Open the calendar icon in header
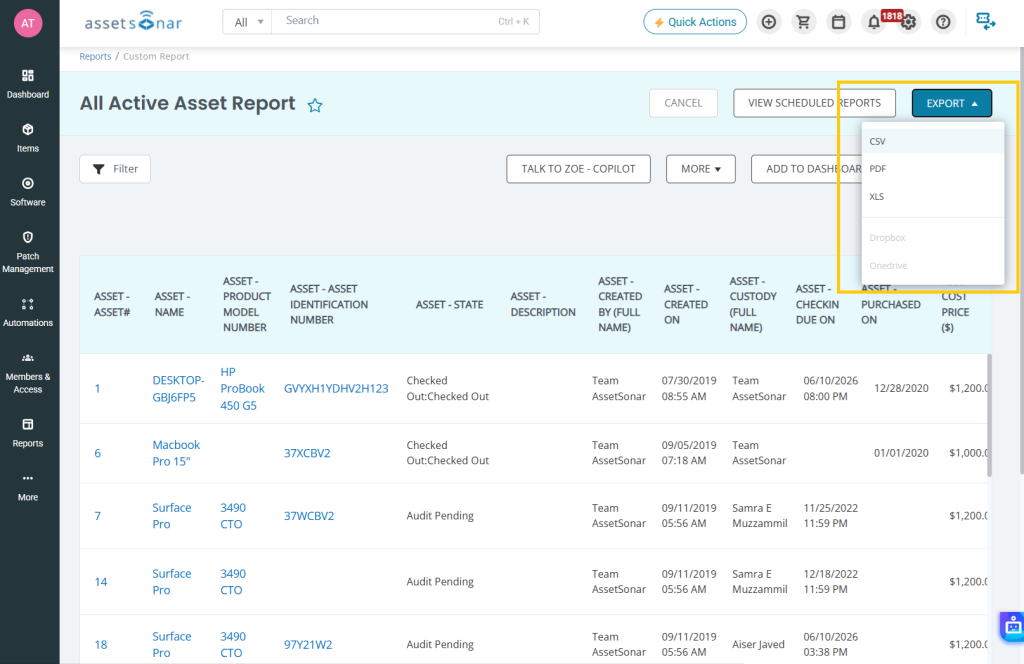 point(839,22)
